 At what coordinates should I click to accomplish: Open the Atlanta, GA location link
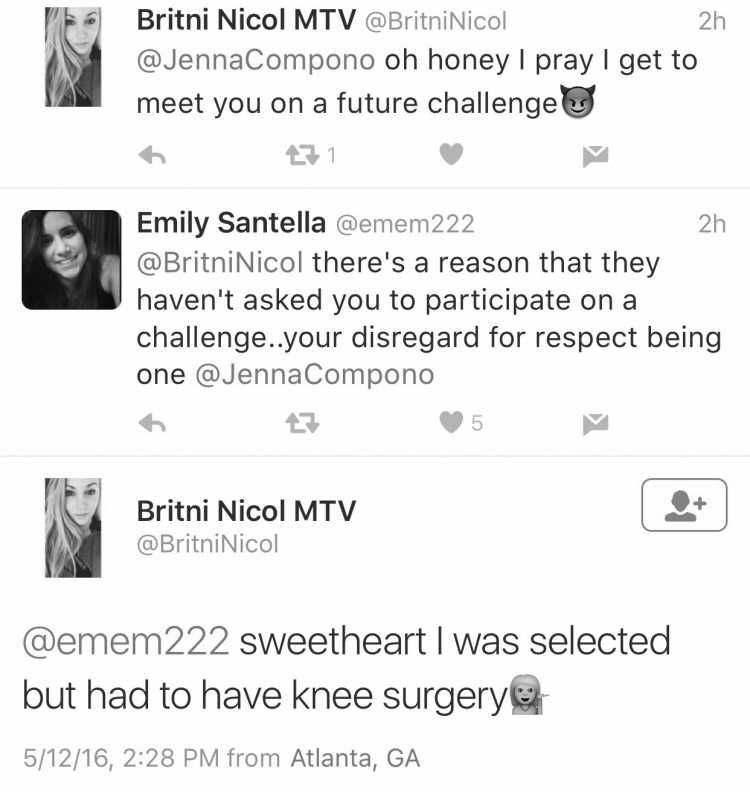pyautogui.click(x=355, y=758)
